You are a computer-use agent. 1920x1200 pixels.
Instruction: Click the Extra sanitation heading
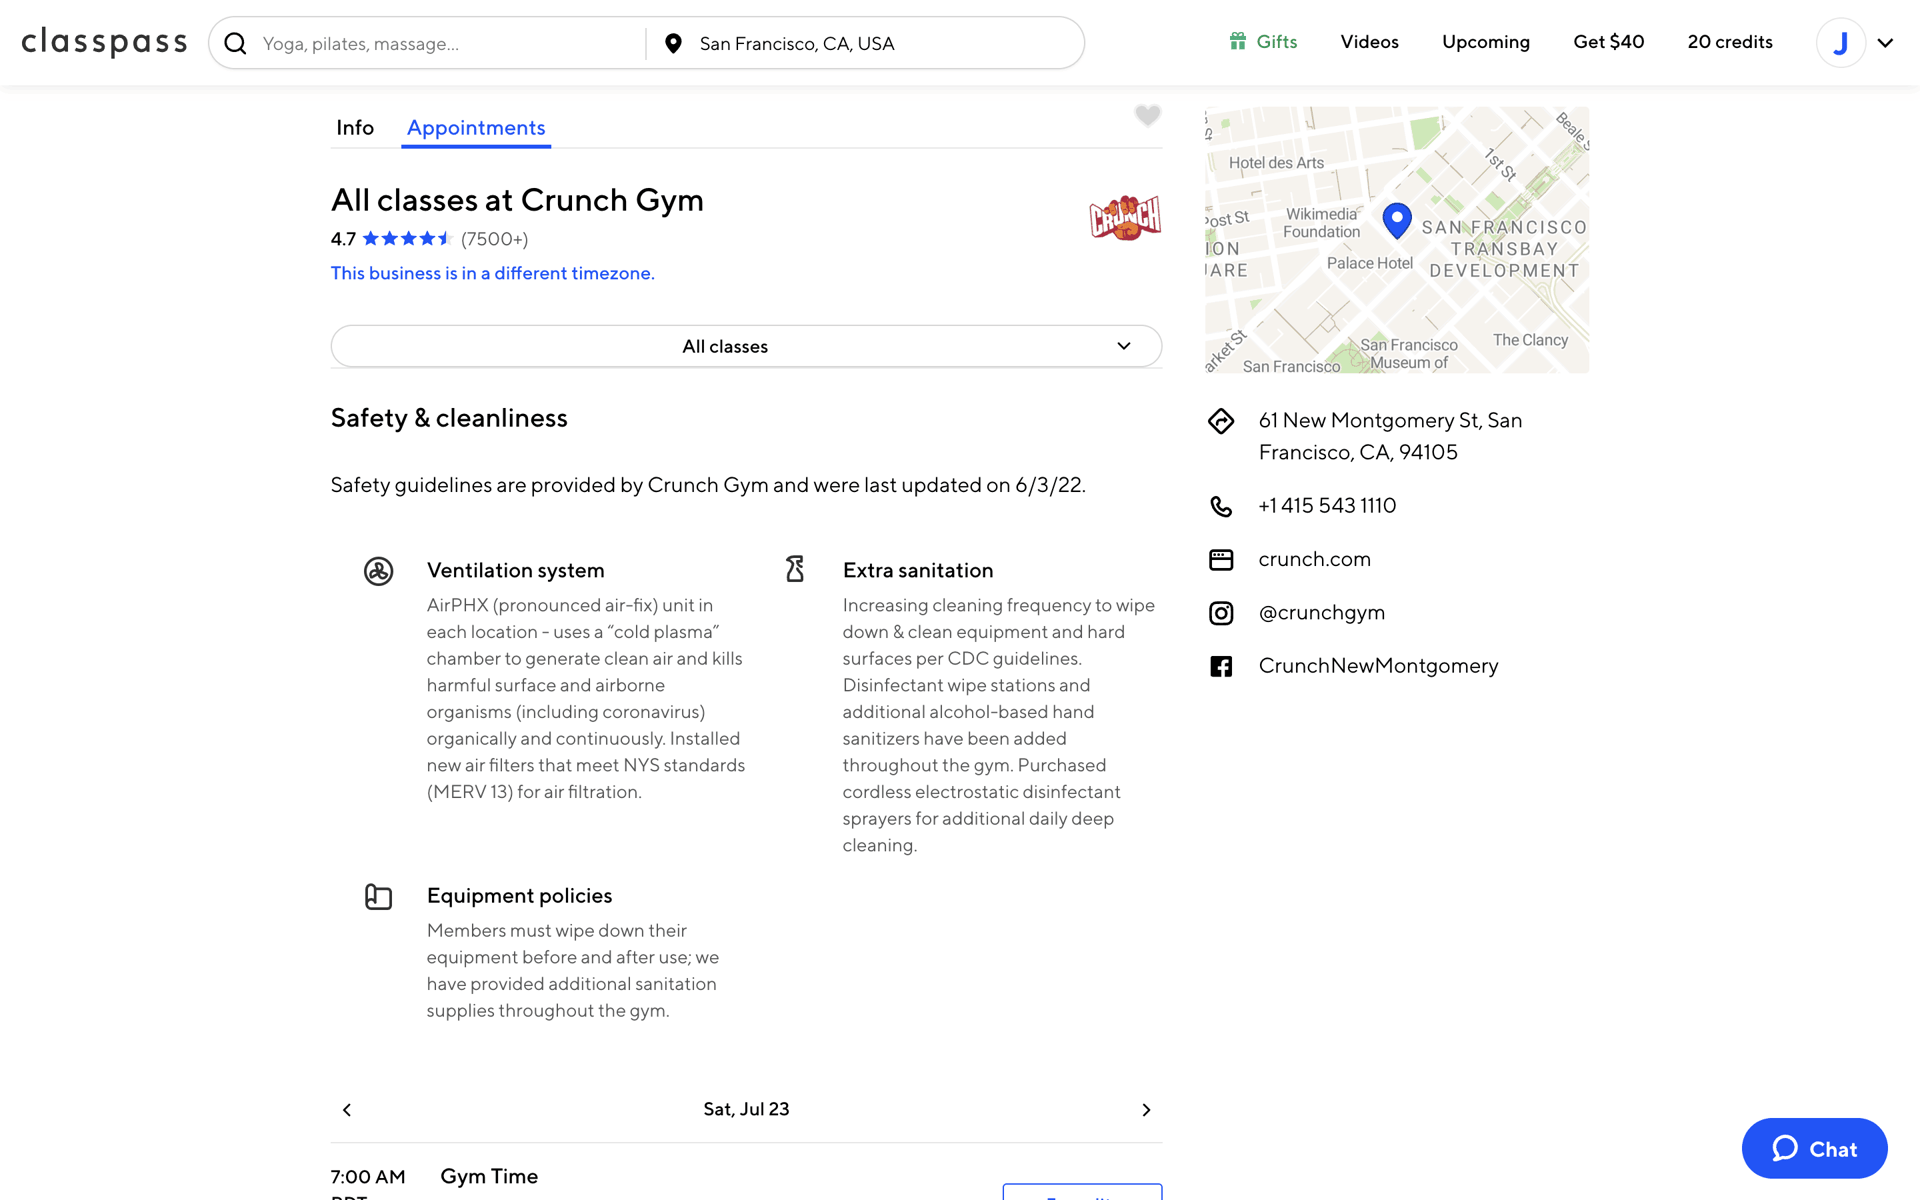click(x=917, y=570)
